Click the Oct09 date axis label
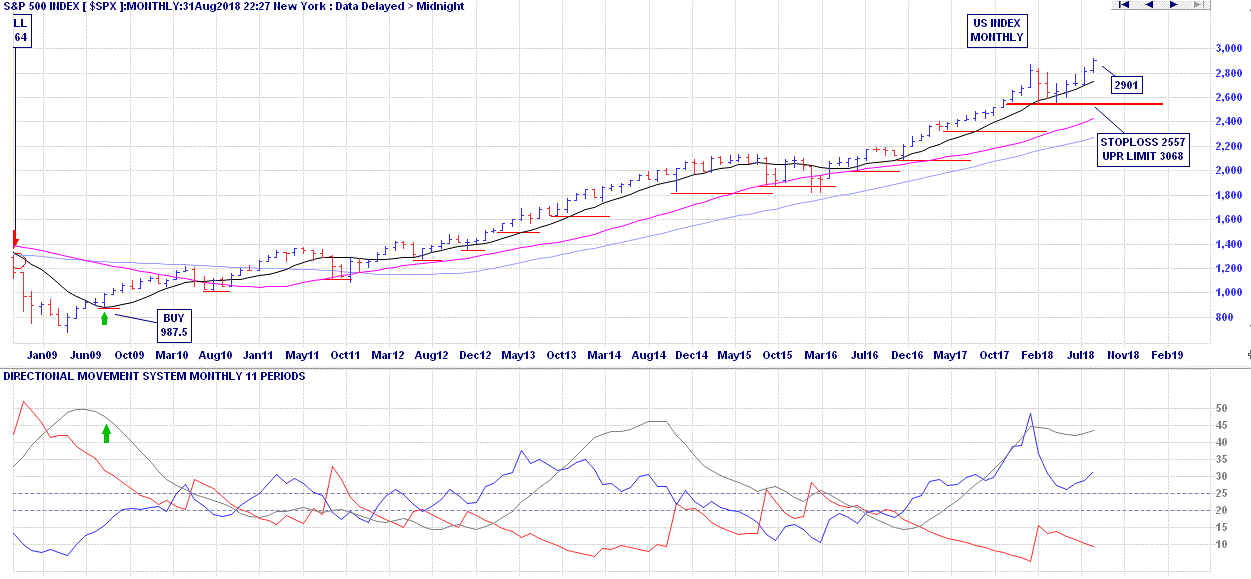The width and height of the screenshot is (1251, 579). pyautogui.click(x=129, y=355)
